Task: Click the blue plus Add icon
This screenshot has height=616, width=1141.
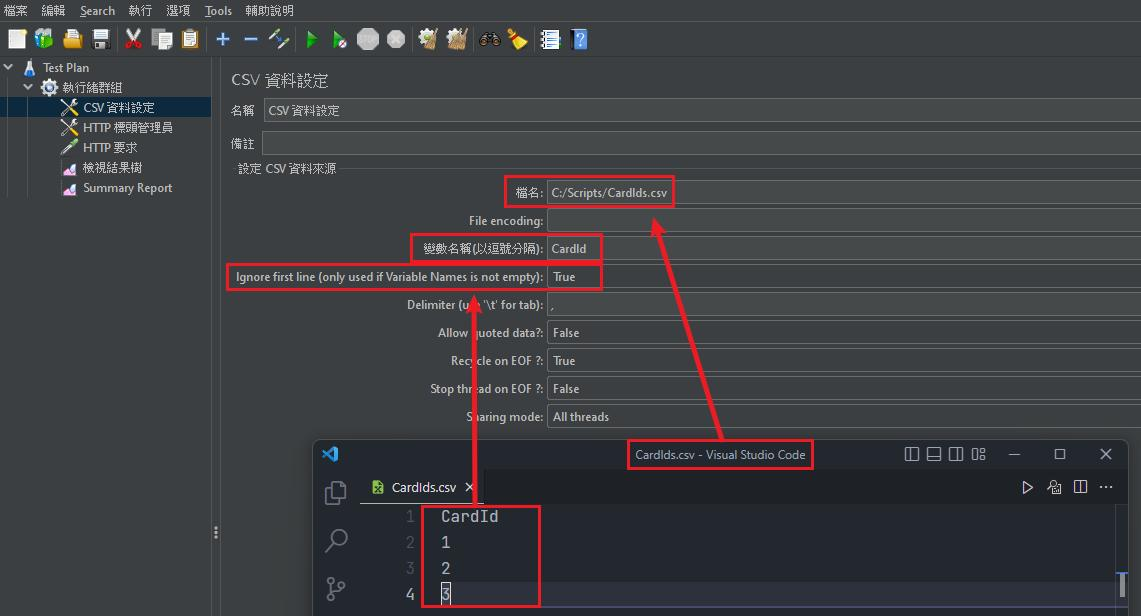Action: coord(223,39)
